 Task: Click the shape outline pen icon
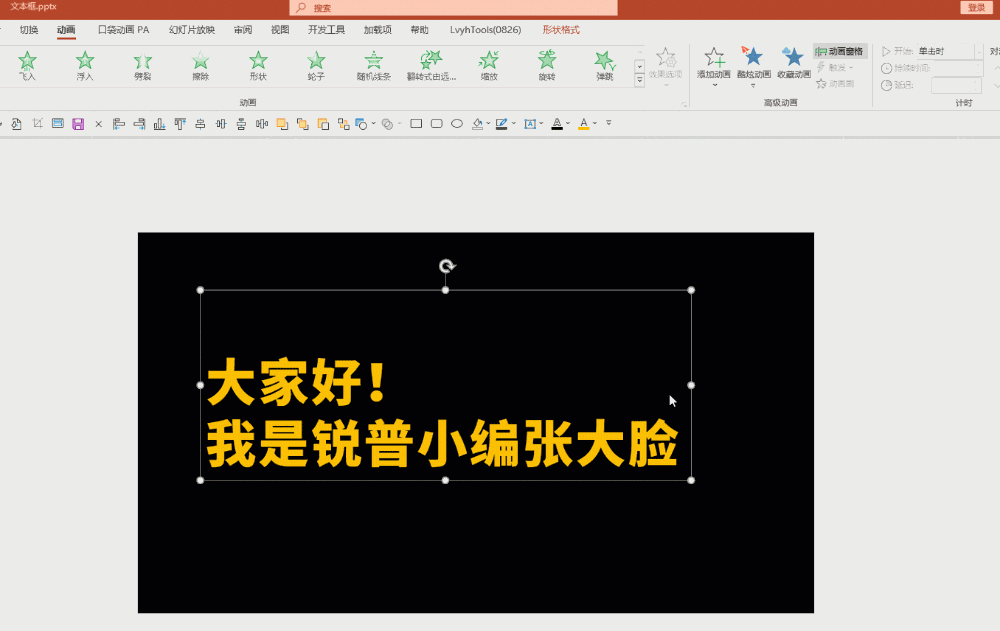point(502,124)
